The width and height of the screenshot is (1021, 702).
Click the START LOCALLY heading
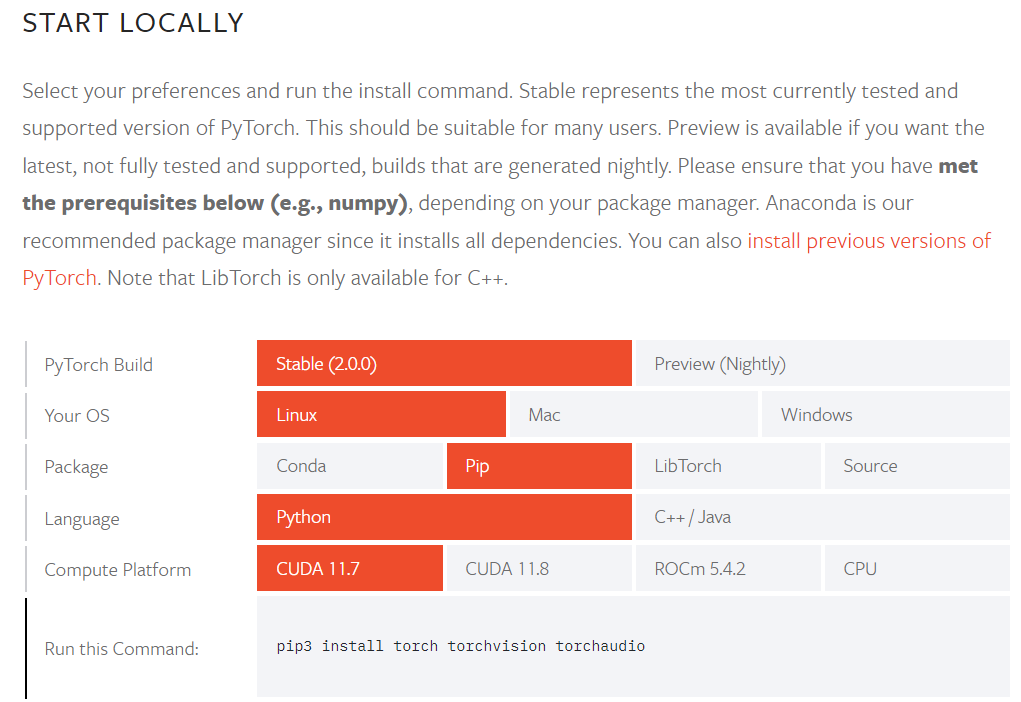tap(133, 23)
